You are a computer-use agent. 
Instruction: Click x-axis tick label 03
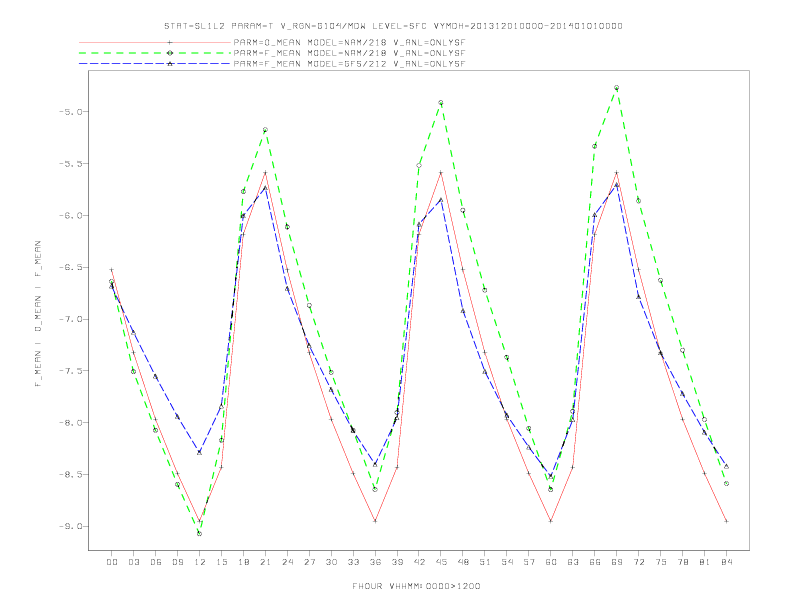pyautogui.click(x=133, y=562)
